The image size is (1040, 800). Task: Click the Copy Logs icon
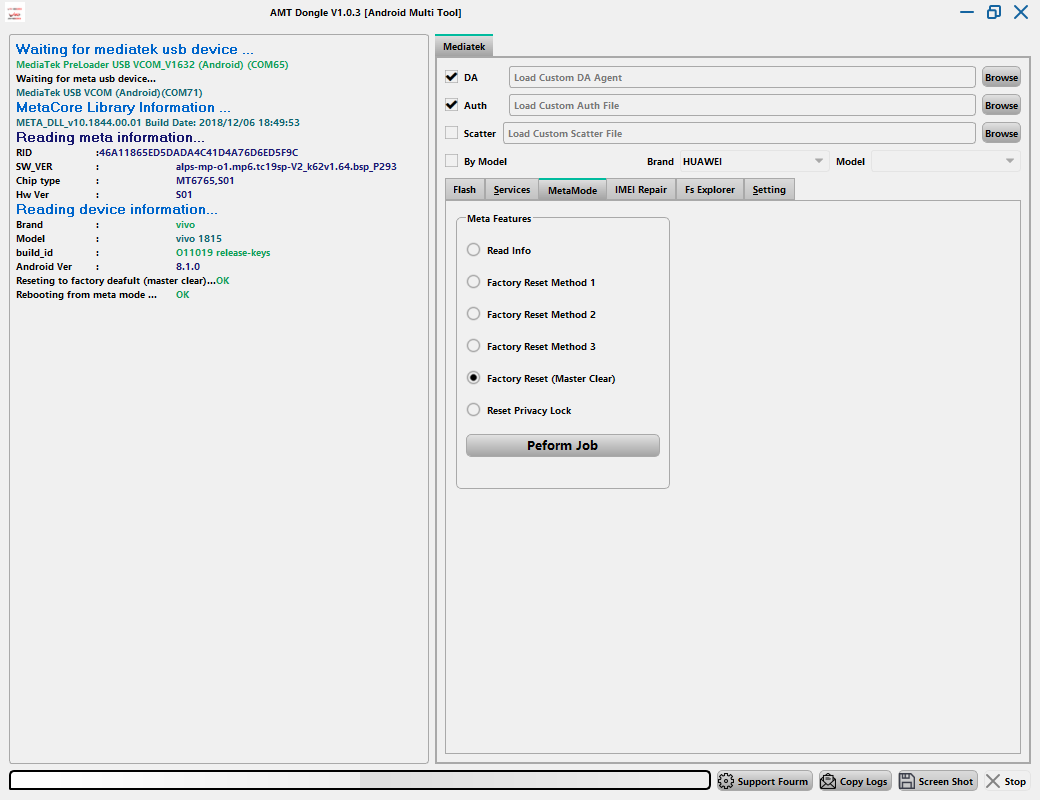828,781
